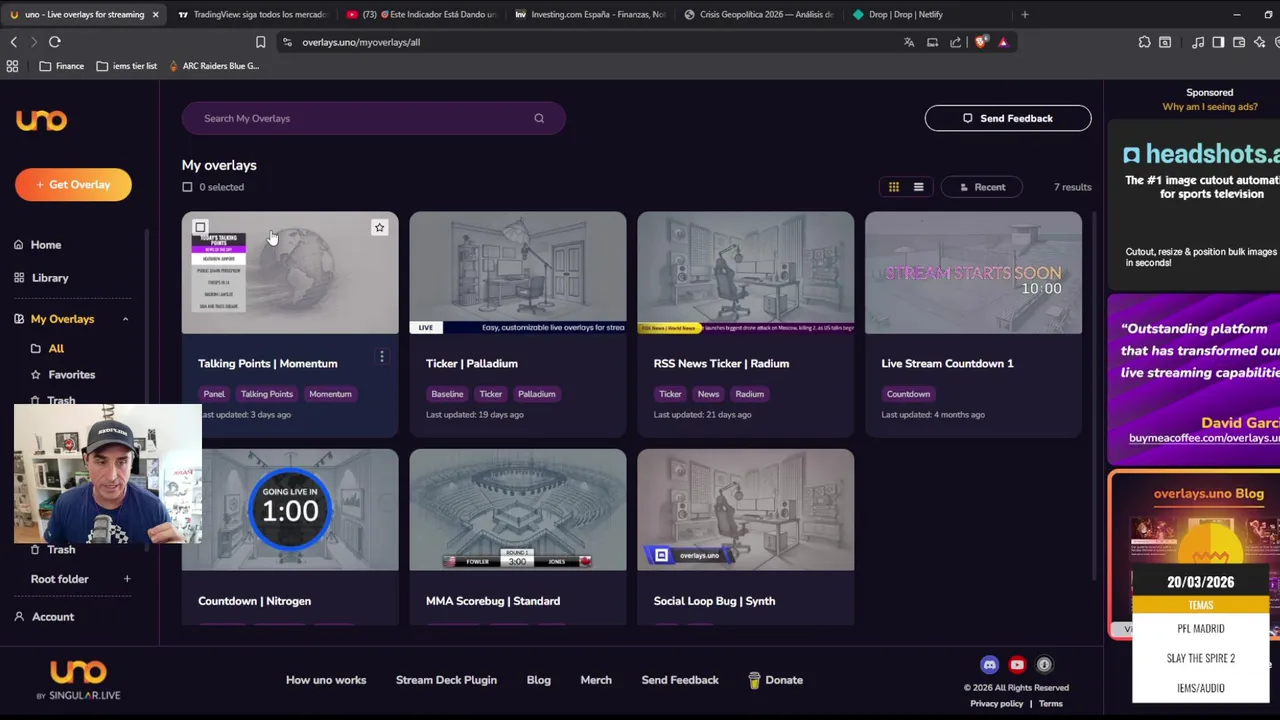Open the three-dot menu for Talking Points | Momentum
The image size is (1280, 720).
coord(381,357)
